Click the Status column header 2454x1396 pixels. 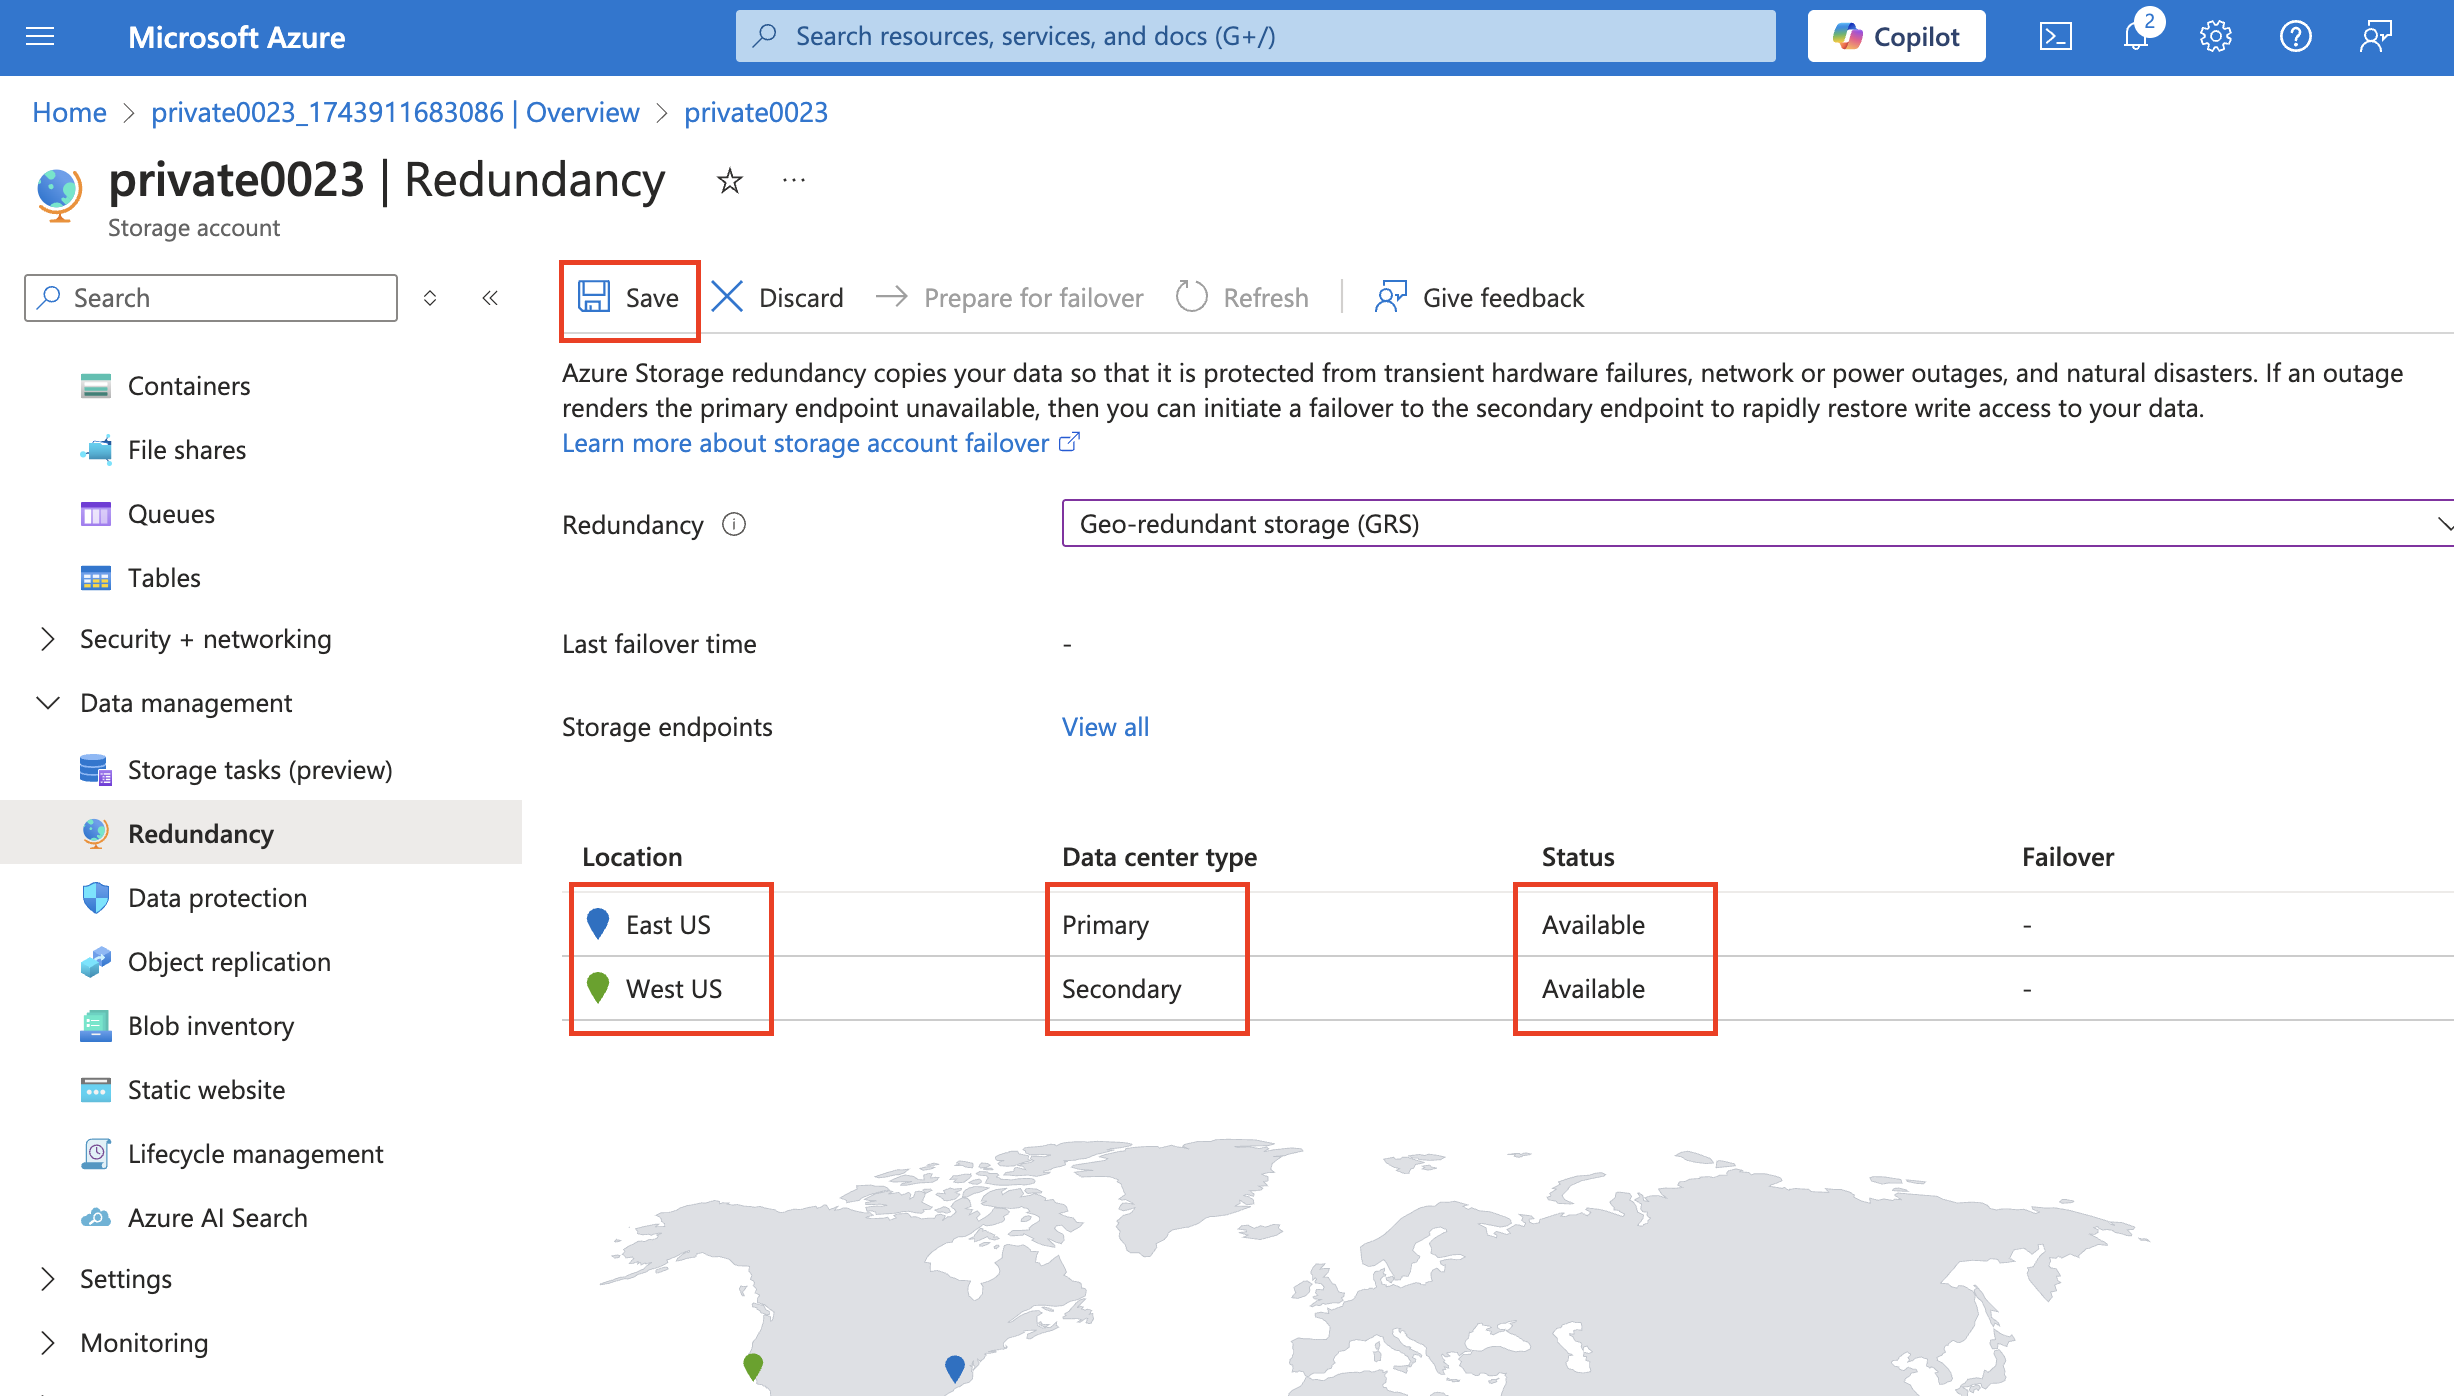[1578, 857]
